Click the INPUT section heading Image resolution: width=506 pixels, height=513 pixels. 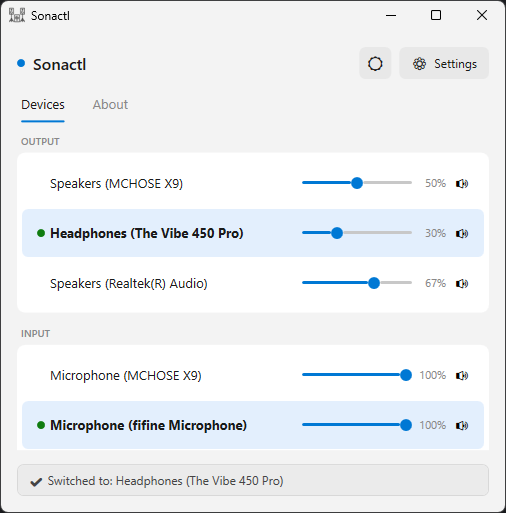(x=36, y=334)
